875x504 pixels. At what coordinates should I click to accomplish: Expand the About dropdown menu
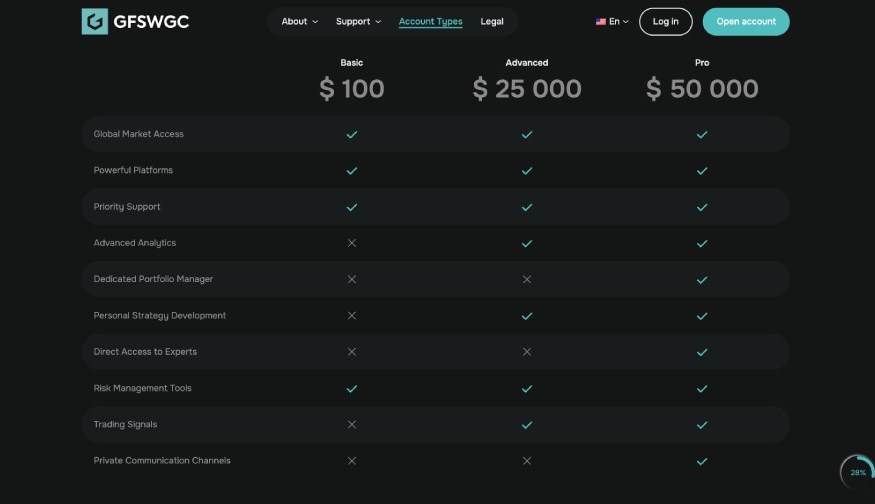click(x=300, y=21)
